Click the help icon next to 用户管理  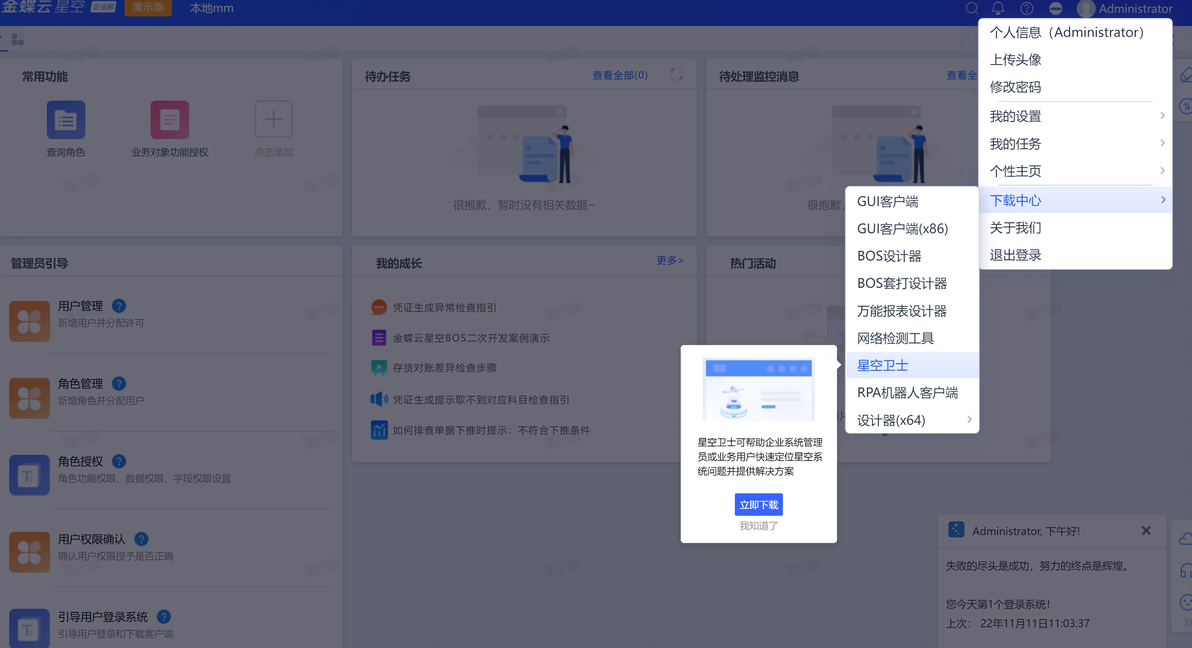(119, 306)
